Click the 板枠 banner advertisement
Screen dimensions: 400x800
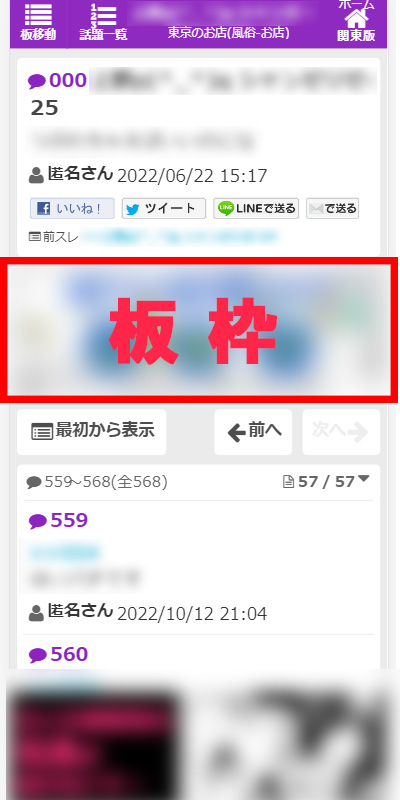199,330
